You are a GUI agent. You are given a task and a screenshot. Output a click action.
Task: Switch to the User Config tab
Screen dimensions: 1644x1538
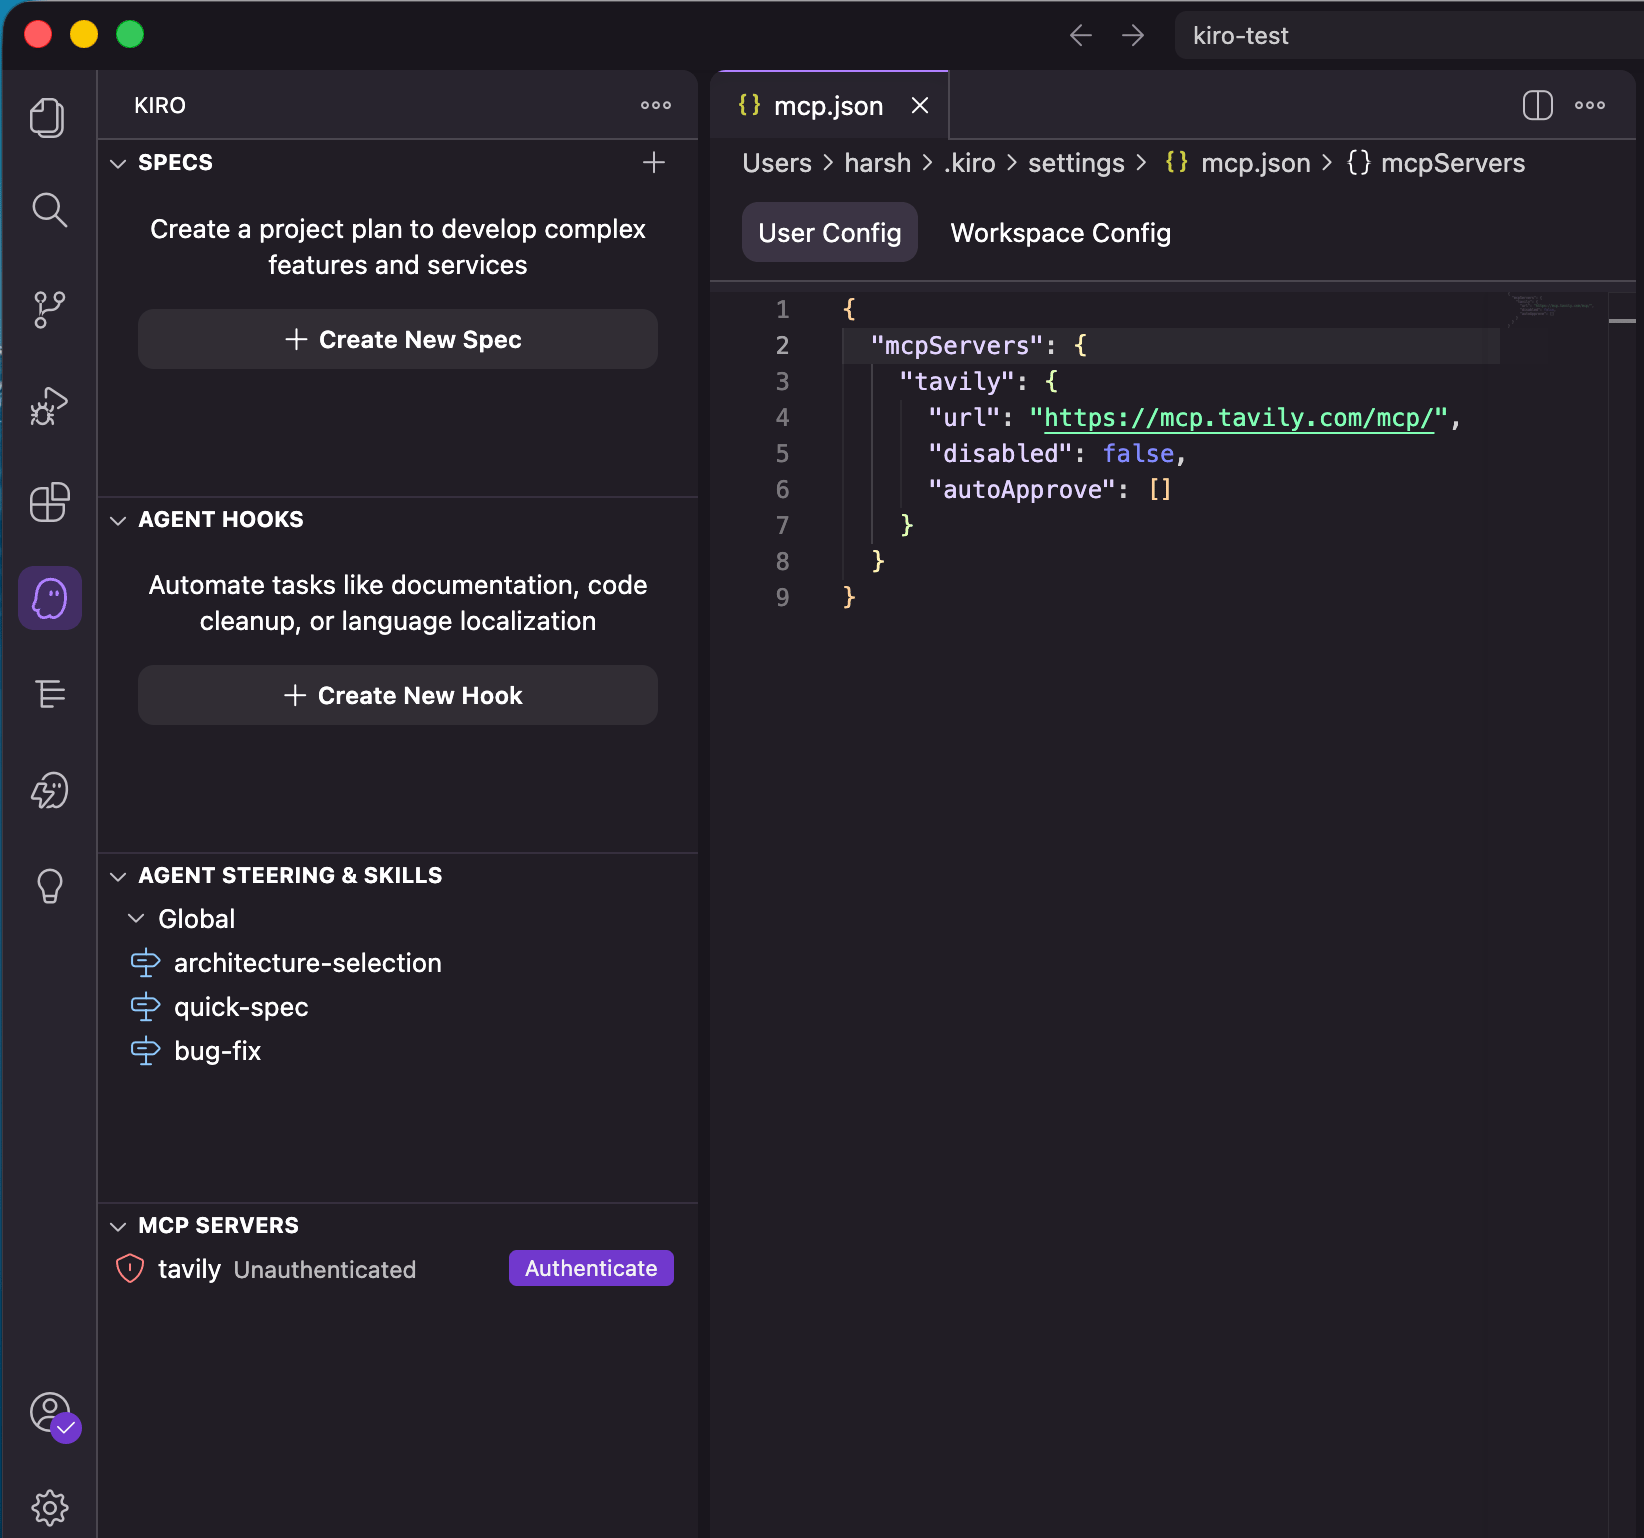[829, 232]
